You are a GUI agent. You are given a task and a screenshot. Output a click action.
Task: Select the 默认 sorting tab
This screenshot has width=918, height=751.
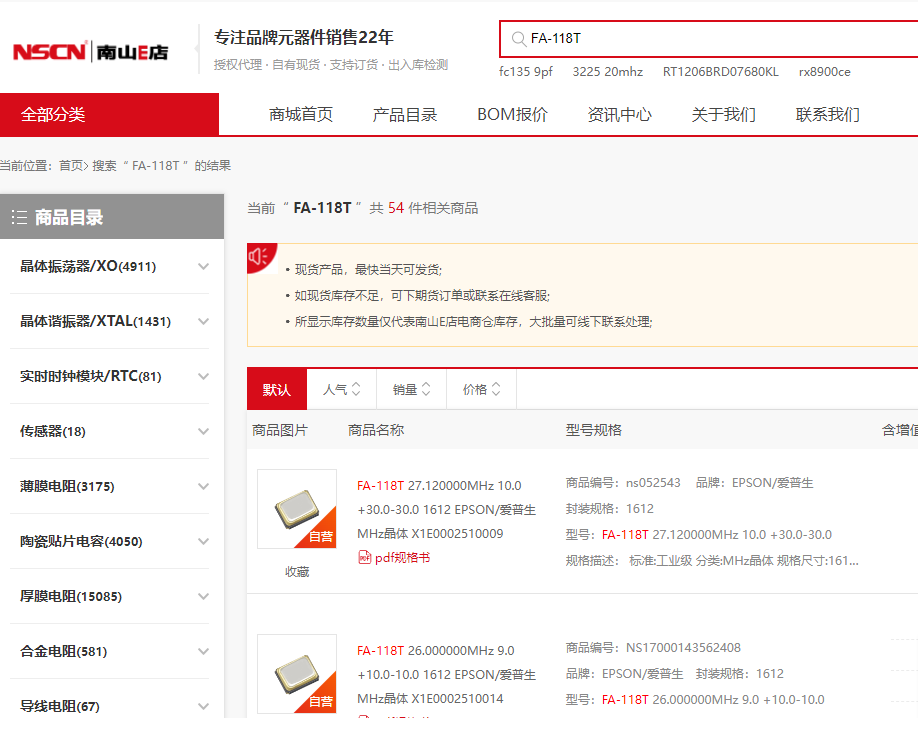click(x=277, y=389)
